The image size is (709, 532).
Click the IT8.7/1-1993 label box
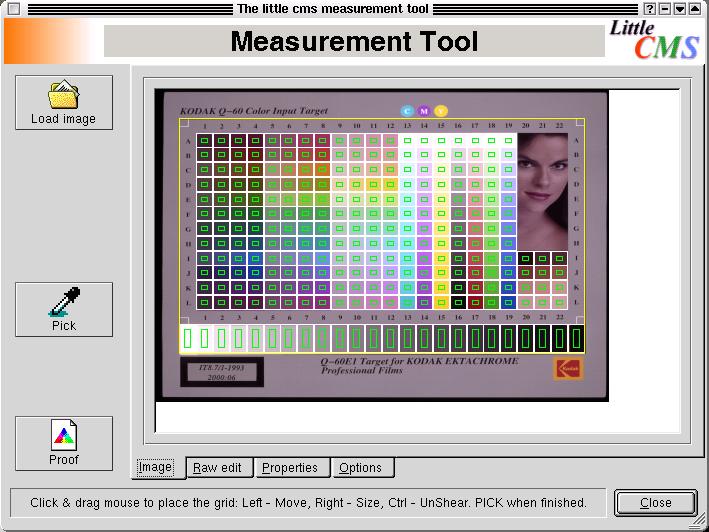click(x=219, y=373)
